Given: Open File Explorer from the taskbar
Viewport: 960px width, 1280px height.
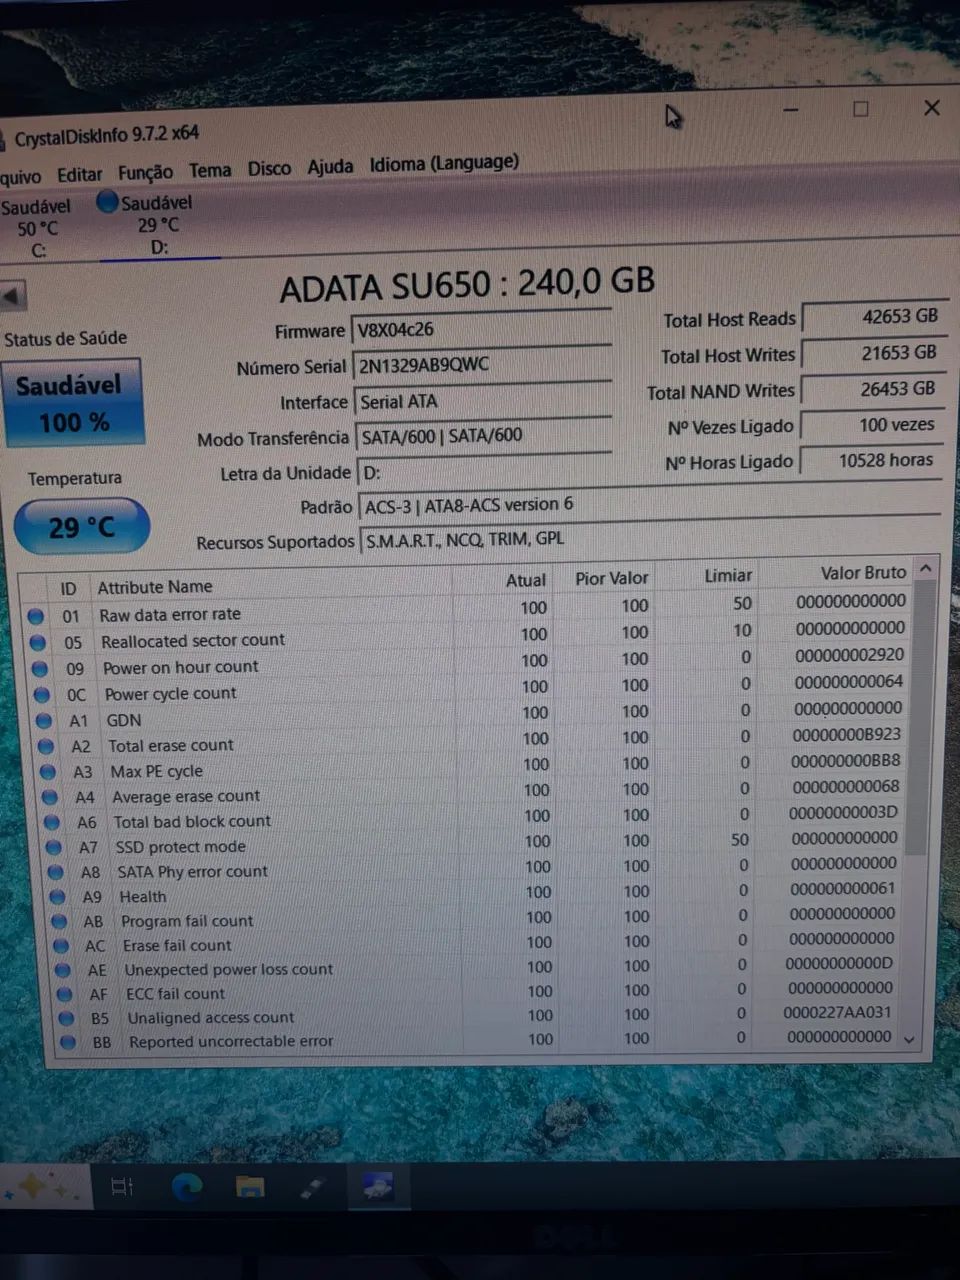Looking at the screenshot, I should click(250, 1187).
